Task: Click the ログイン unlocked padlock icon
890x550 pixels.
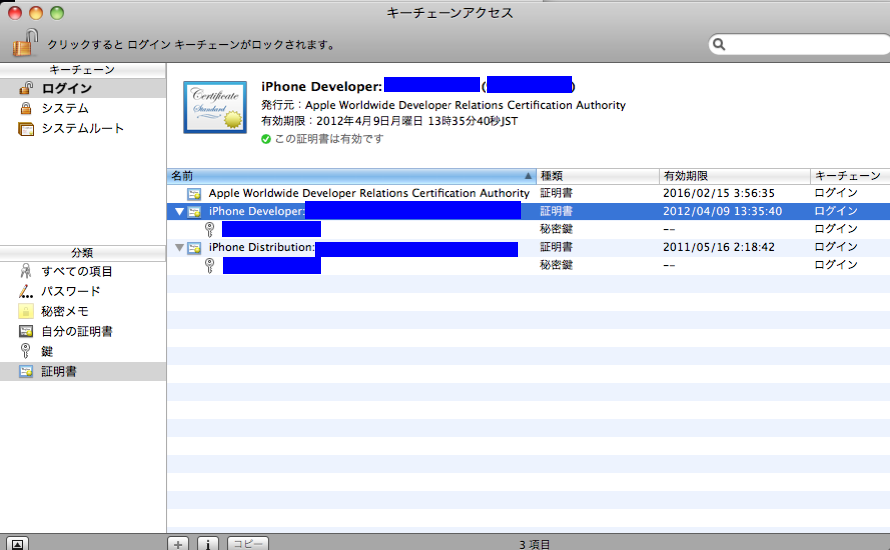Action: tap(26, 88)
